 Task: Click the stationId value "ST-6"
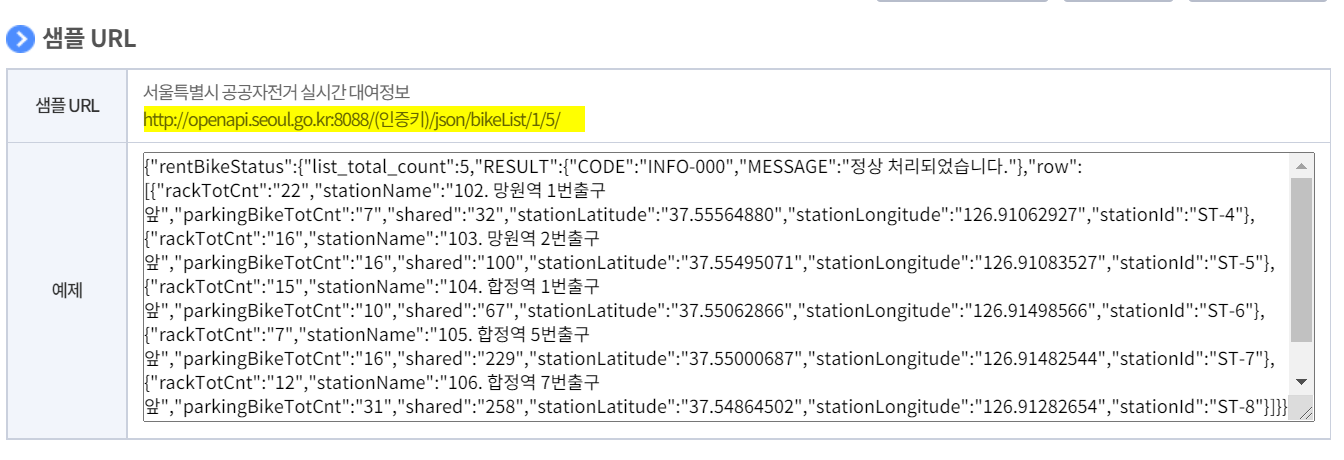1223,310
